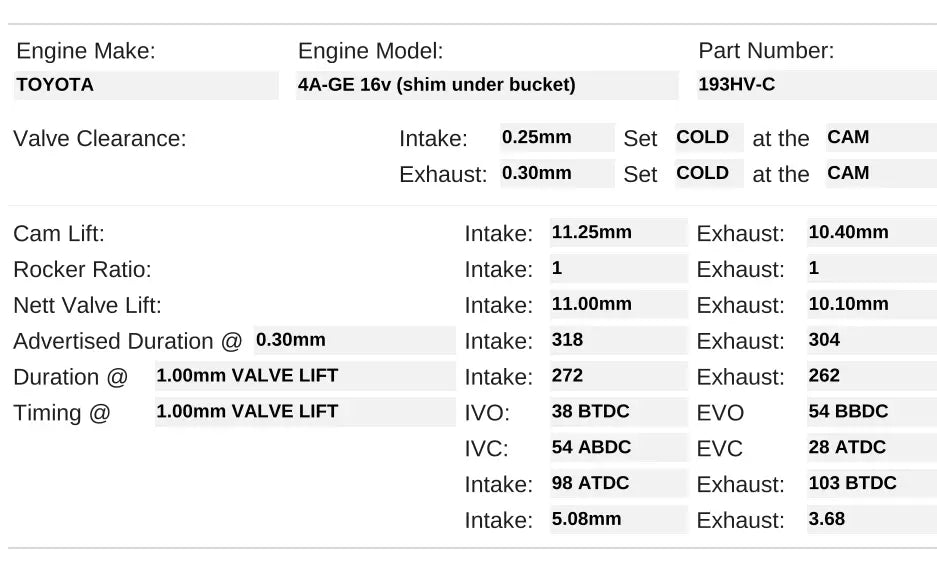Select the exhaust valve clearance 0.30mm field
Image resolution: width=937 pixels, height=587 pixels.
pos(557,173)
